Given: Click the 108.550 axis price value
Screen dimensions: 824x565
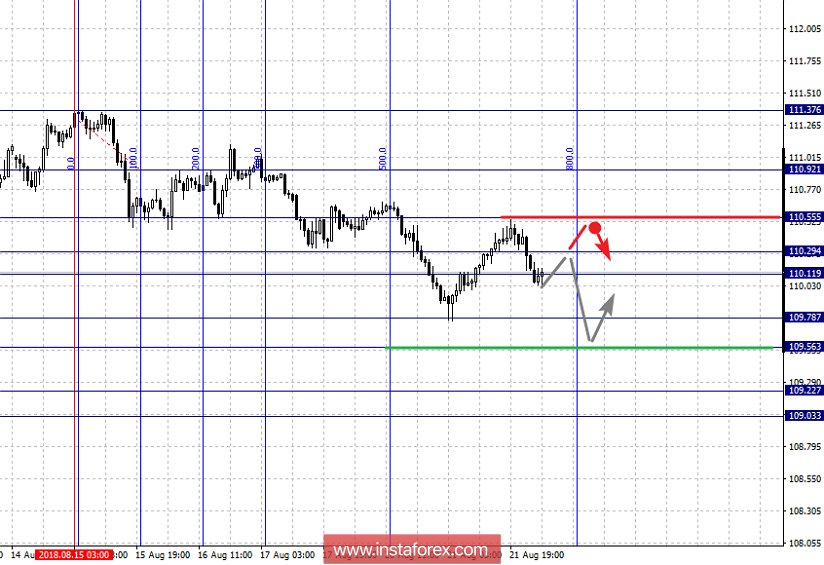Looking at the screenshot, I should coord(805,479).
